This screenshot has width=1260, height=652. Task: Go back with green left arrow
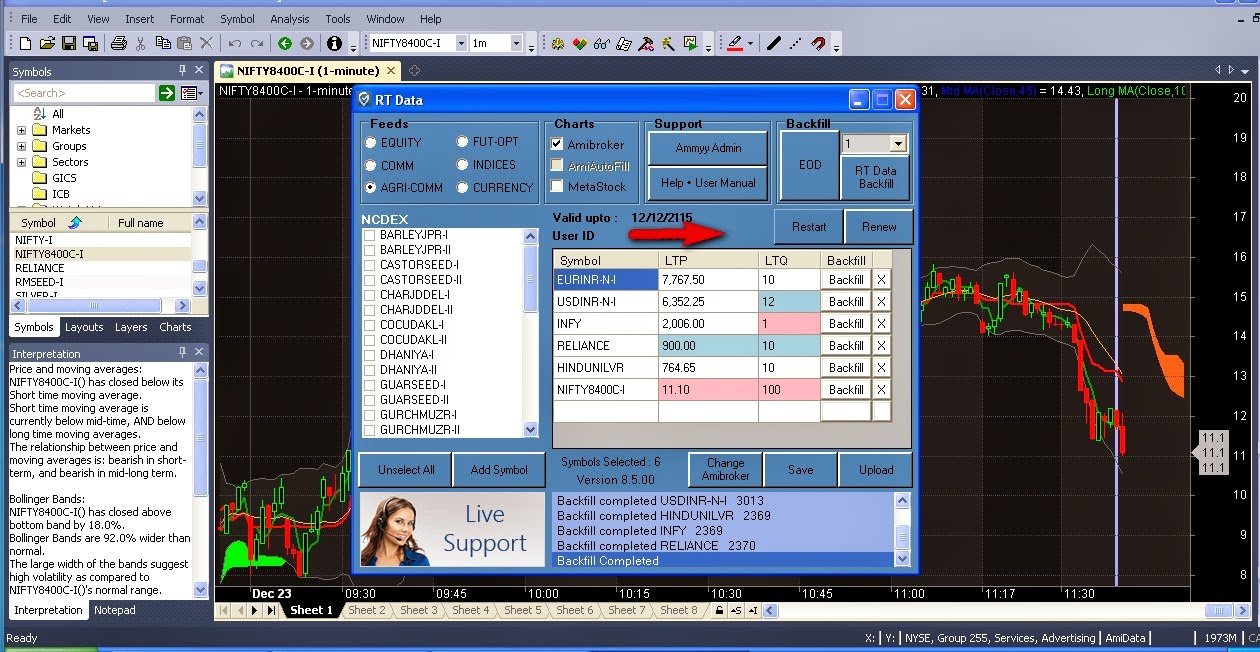pyautogui.click(x=285, y=44)
